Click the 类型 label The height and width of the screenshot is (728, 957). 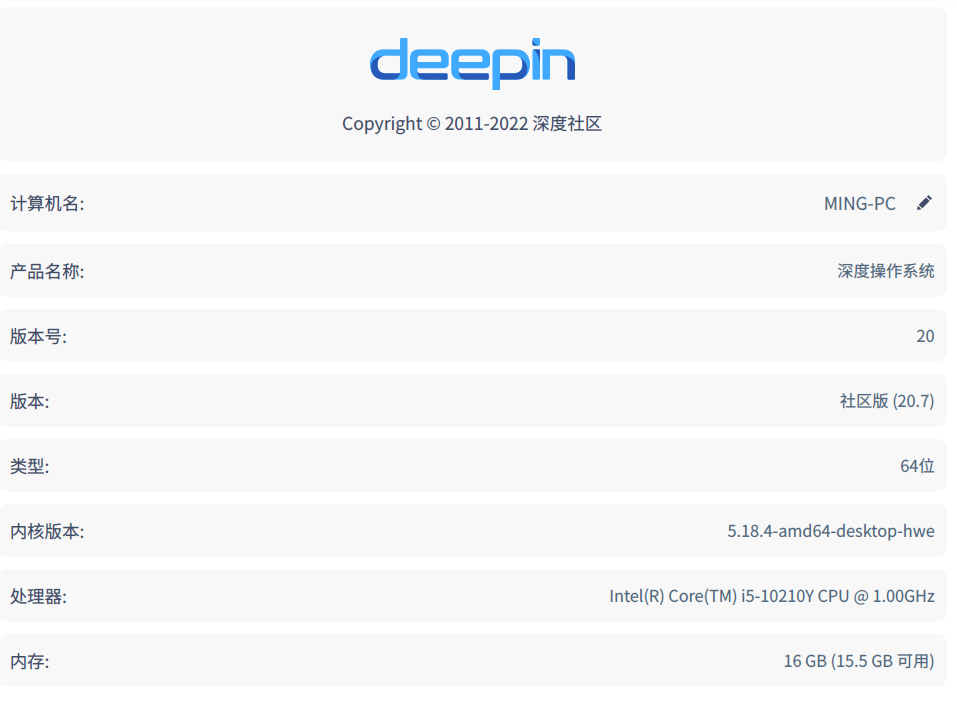(29, 466)
